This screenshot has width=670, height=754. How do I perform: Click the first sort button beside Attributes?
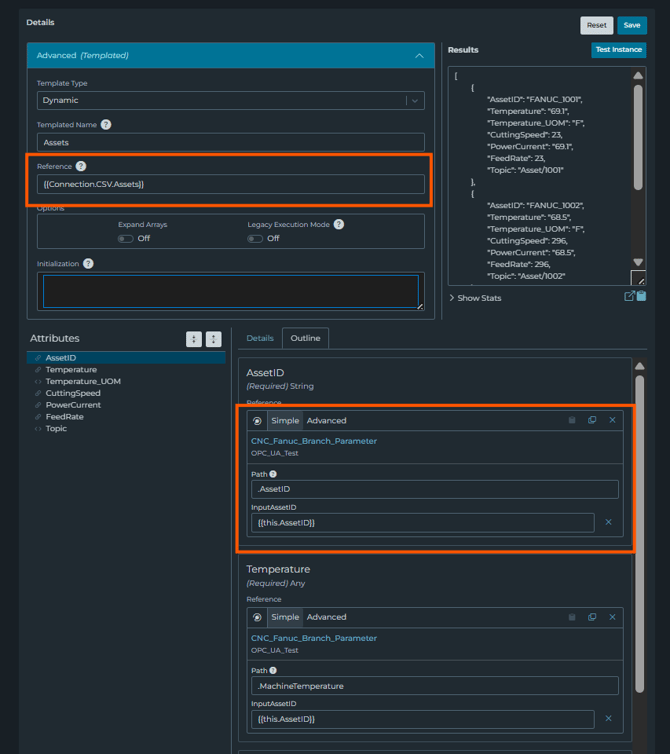click(194, 339)
